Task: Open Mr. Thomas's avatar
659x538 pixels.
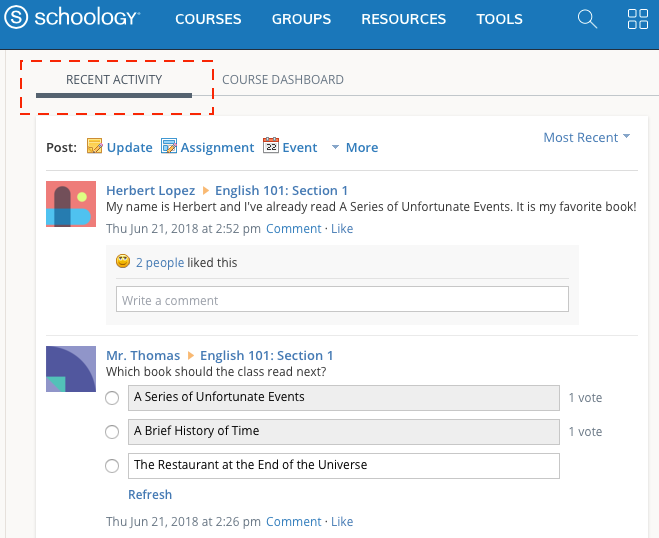Action: [x=71, y=369]
